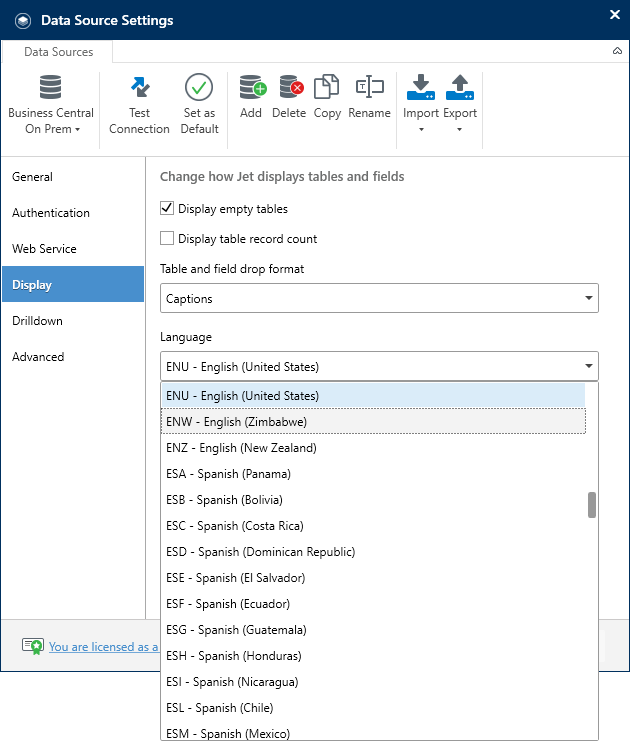Uncheck Display empty tables

pos(167,208)
